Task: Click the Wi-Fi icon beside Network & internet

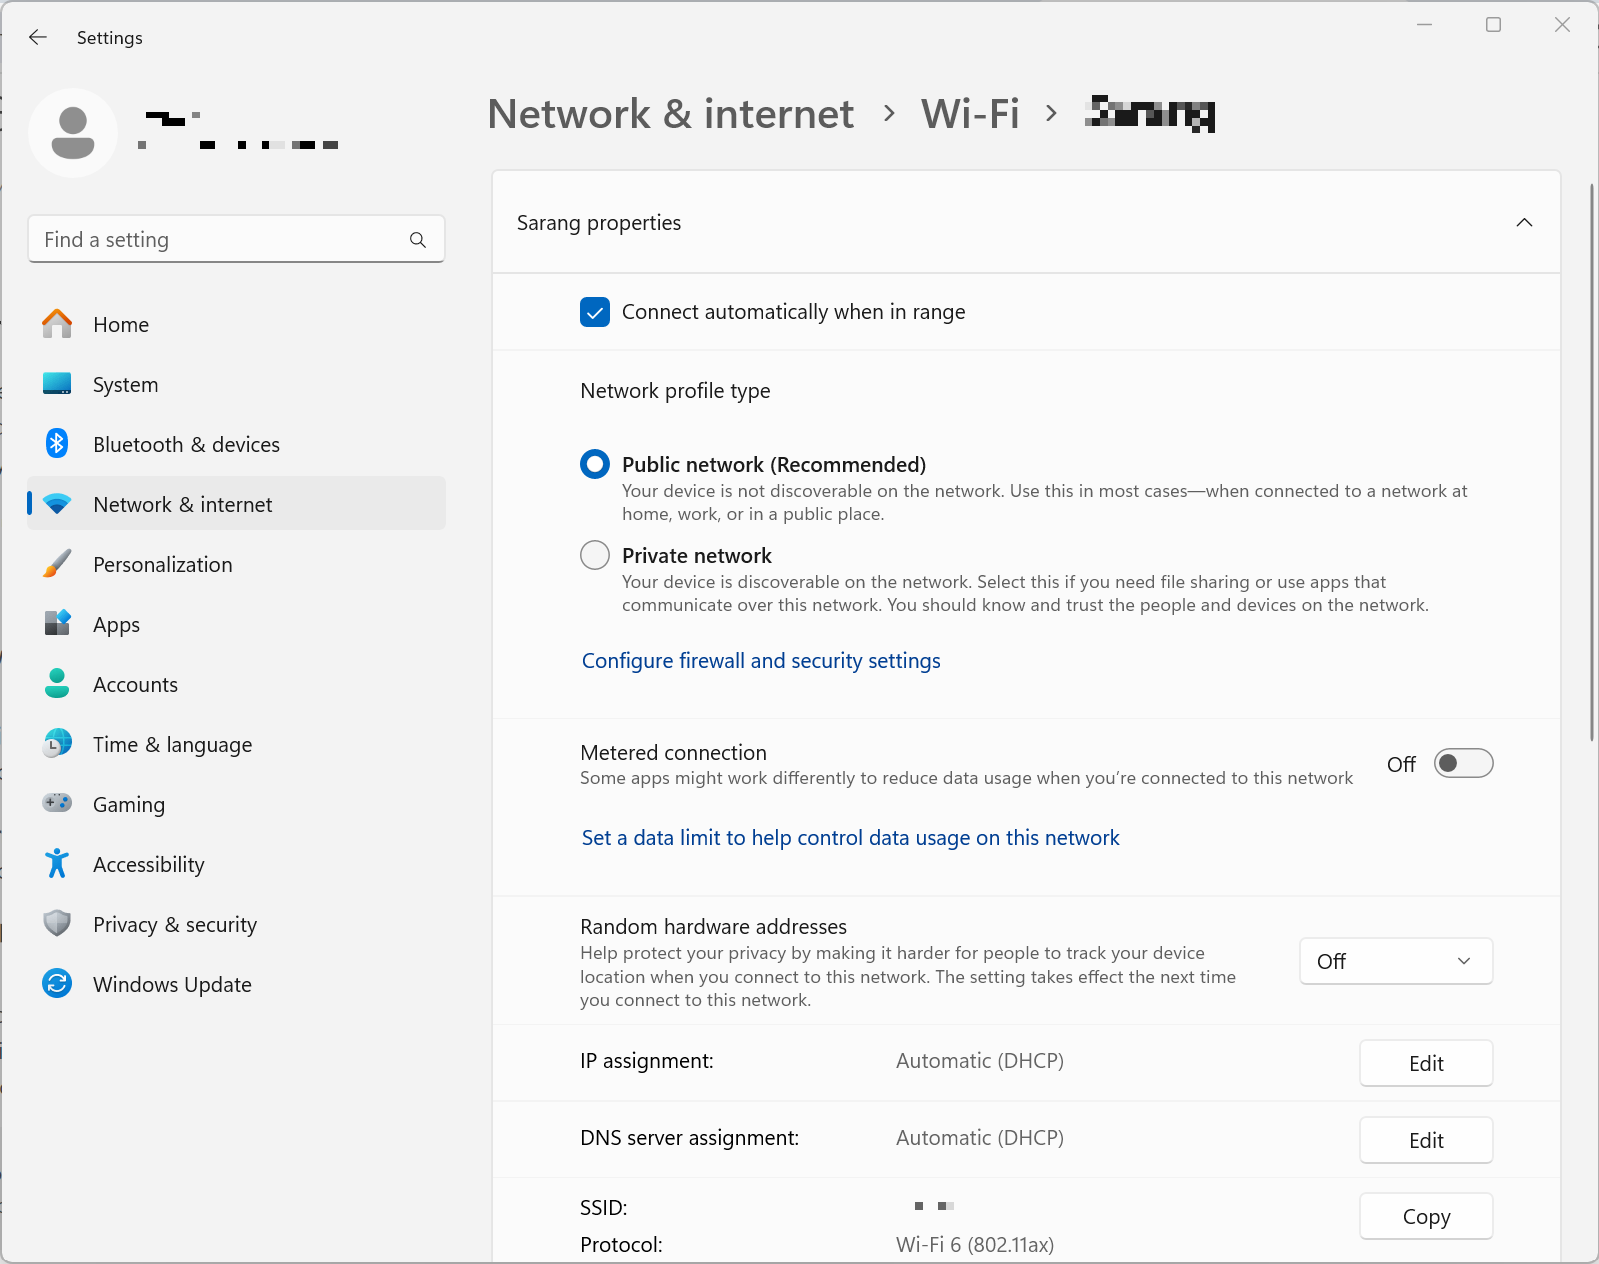Action: pos(57,504)
